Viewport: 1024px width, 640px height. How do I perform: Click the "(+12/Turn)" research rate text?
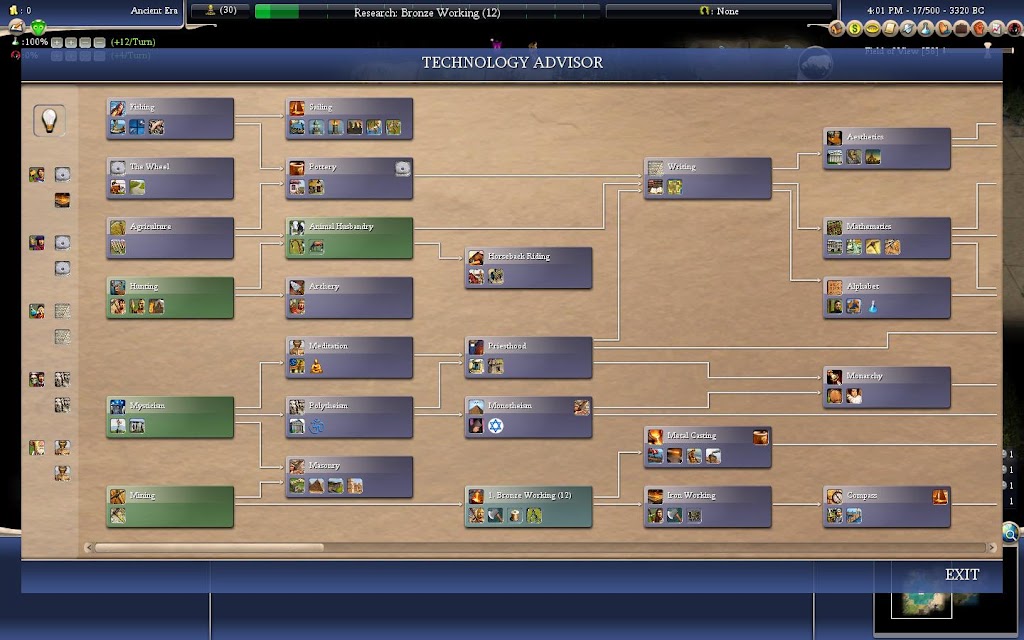click(133, 42)
